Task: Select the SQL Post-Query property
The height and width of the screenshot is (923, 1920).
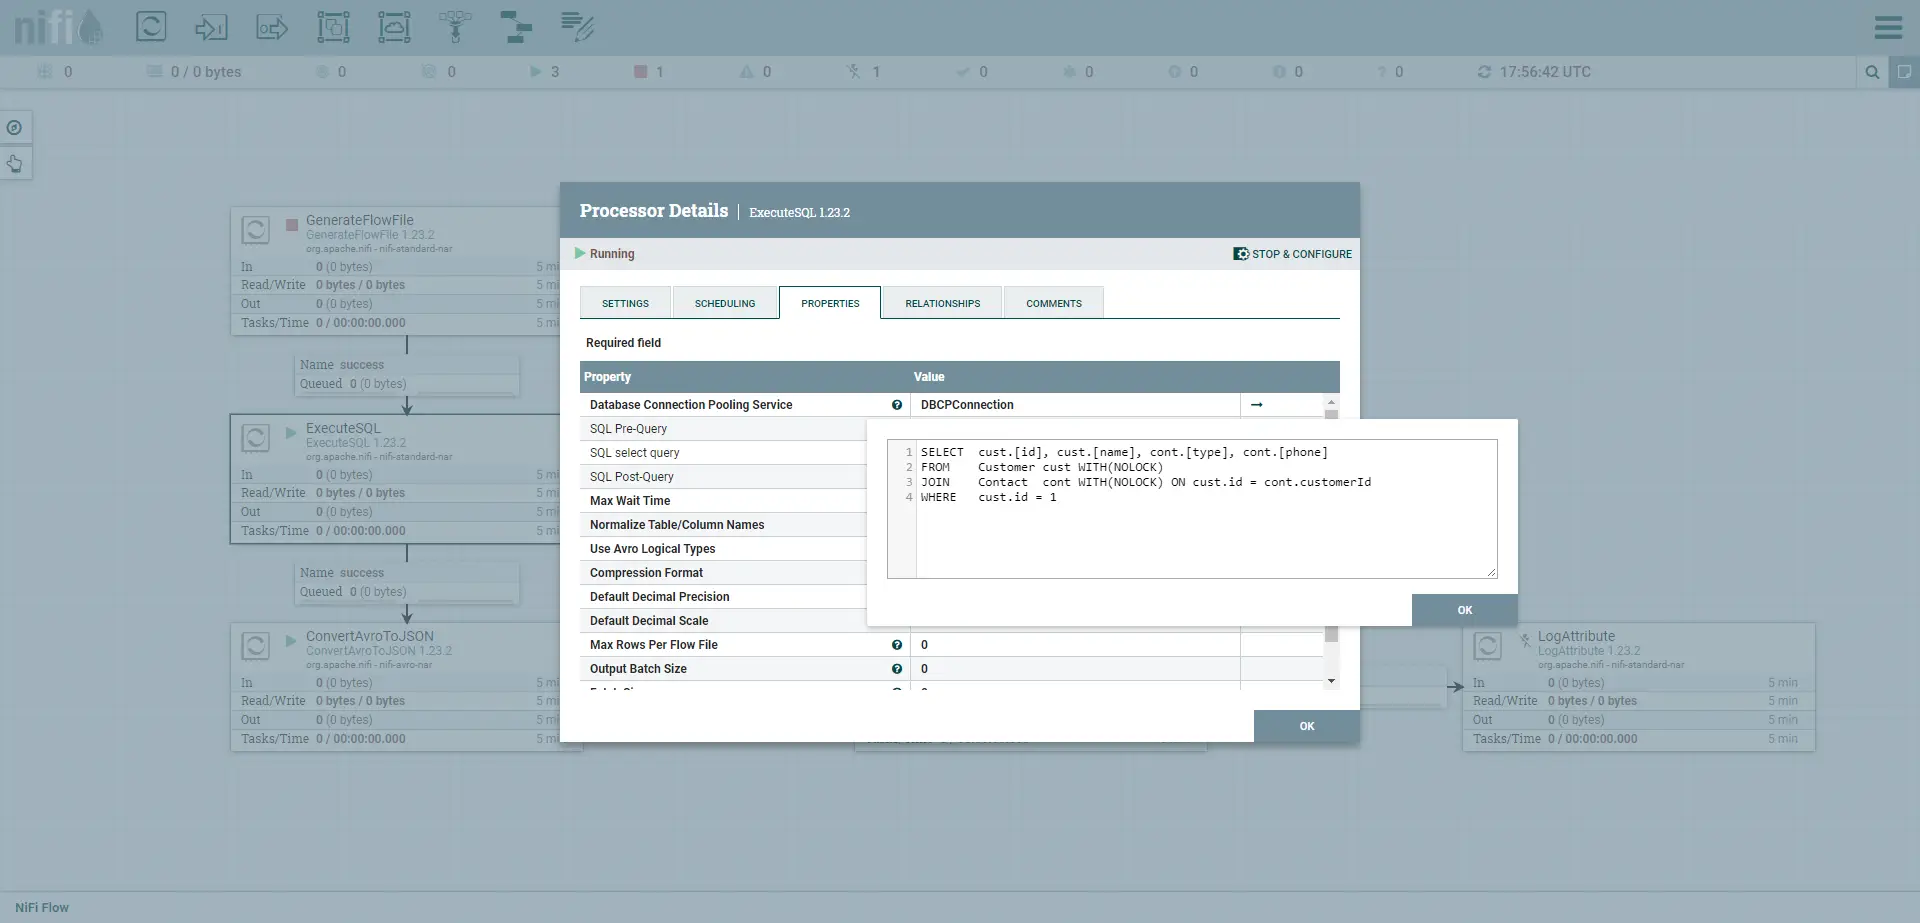Action: (x=723, y=477)
